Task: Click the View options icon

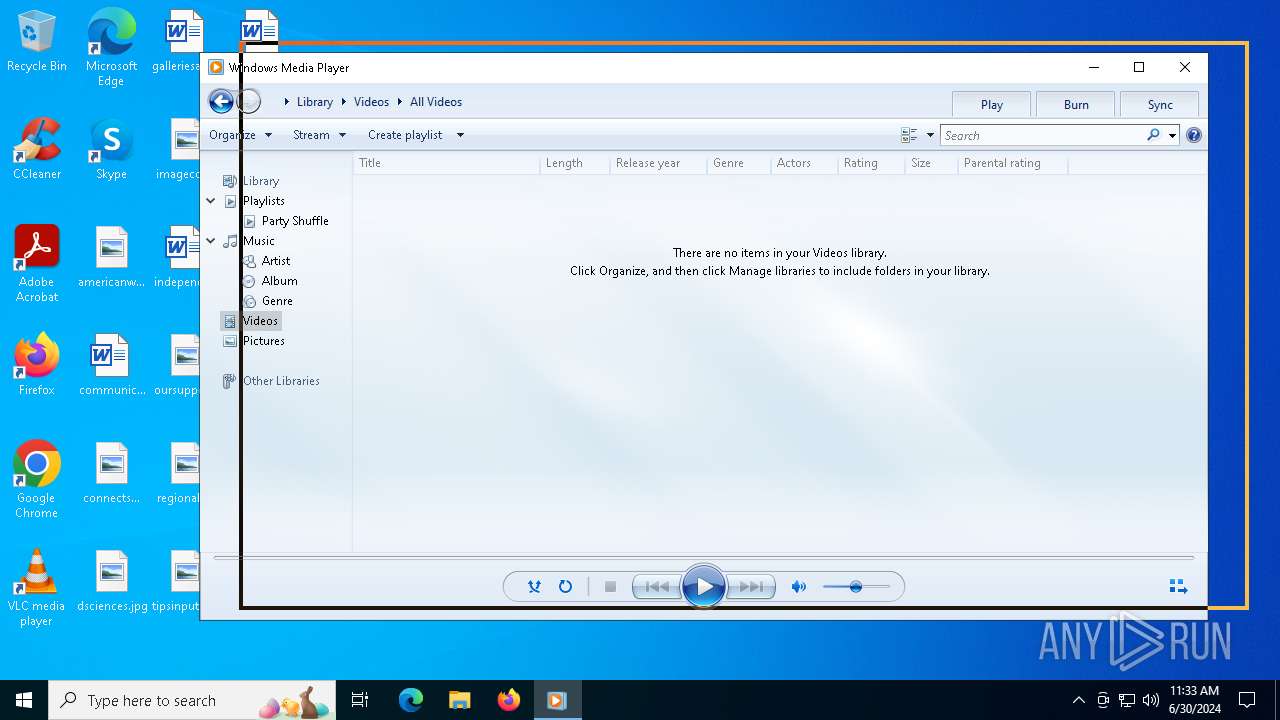Action: [x=909, y=135]
